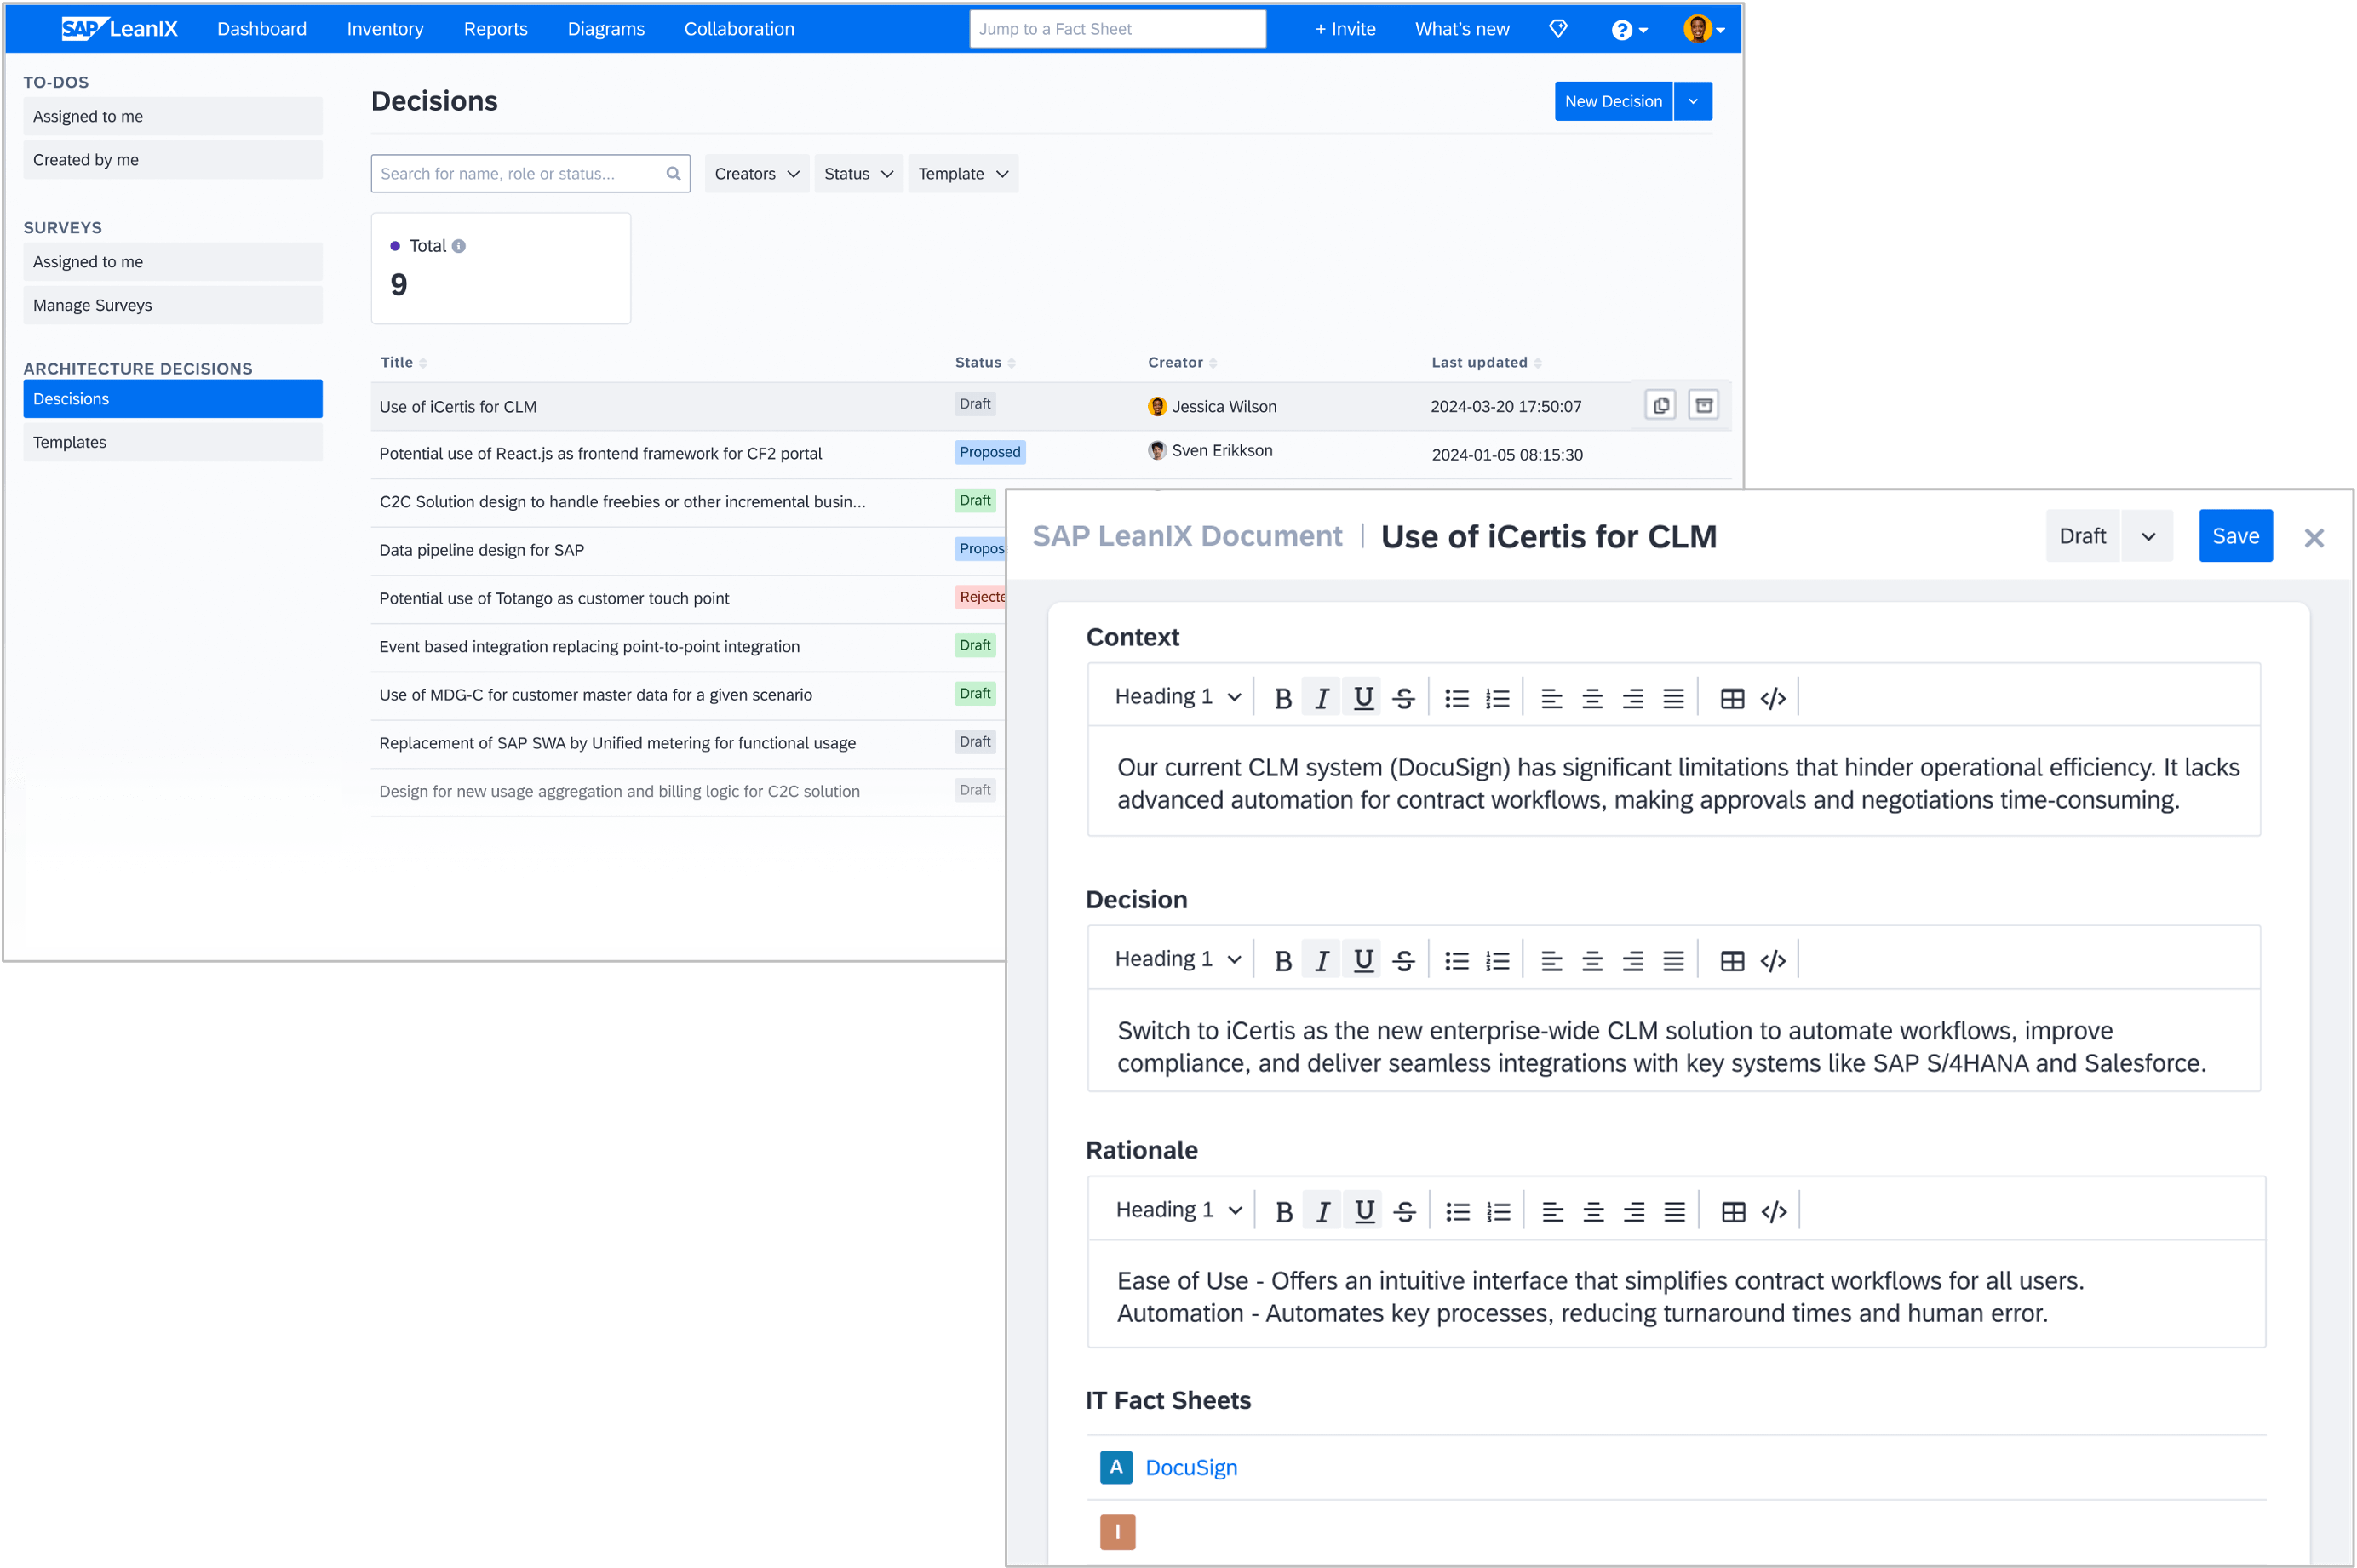Screen dimensions: 2357x1568
Task: Toggle Italic in the Rationale editor toolbar
Action: [x=1323, y=1211]
